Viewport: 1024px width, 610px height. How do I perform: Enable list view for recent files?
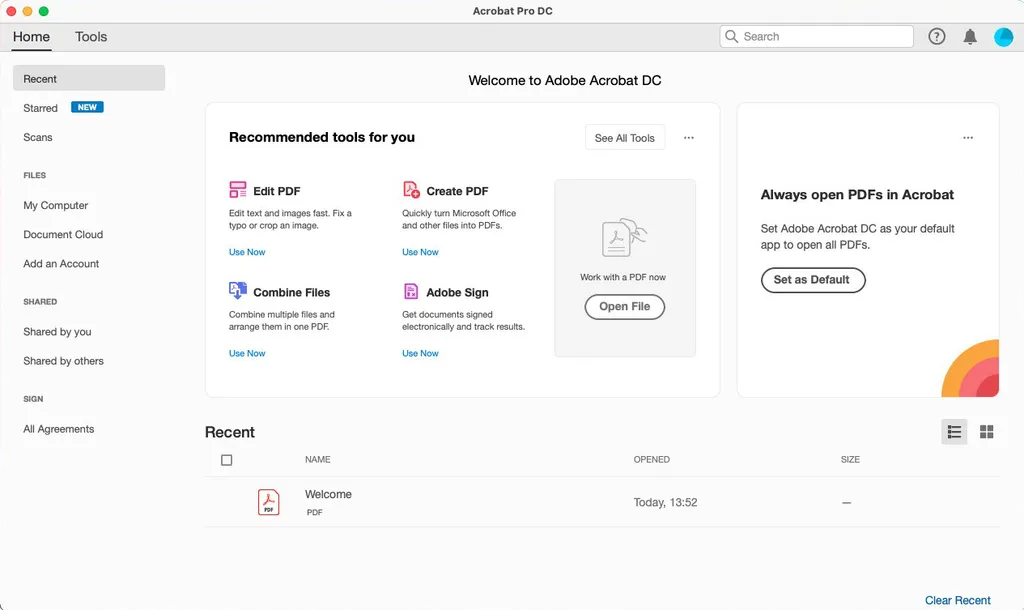point(953,431)
